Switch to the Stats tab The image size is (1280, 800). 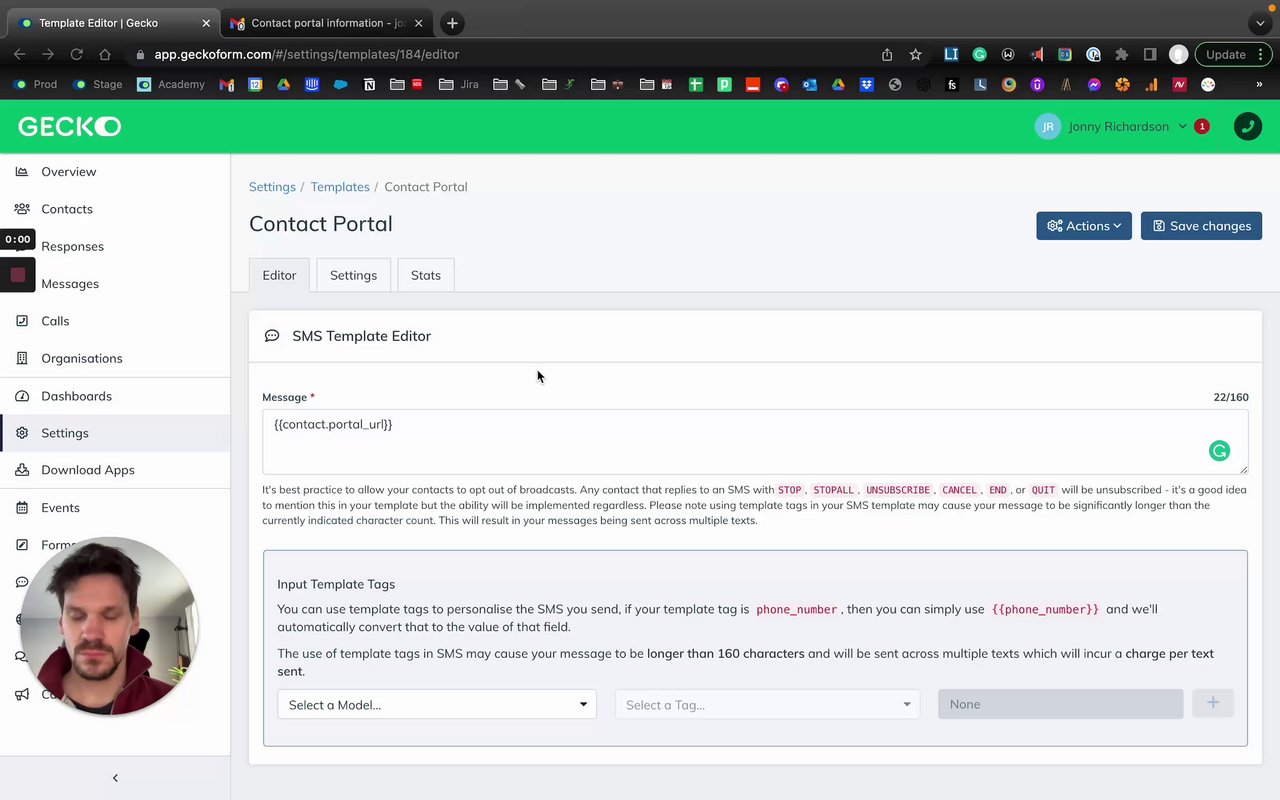(x=425, y=275)
